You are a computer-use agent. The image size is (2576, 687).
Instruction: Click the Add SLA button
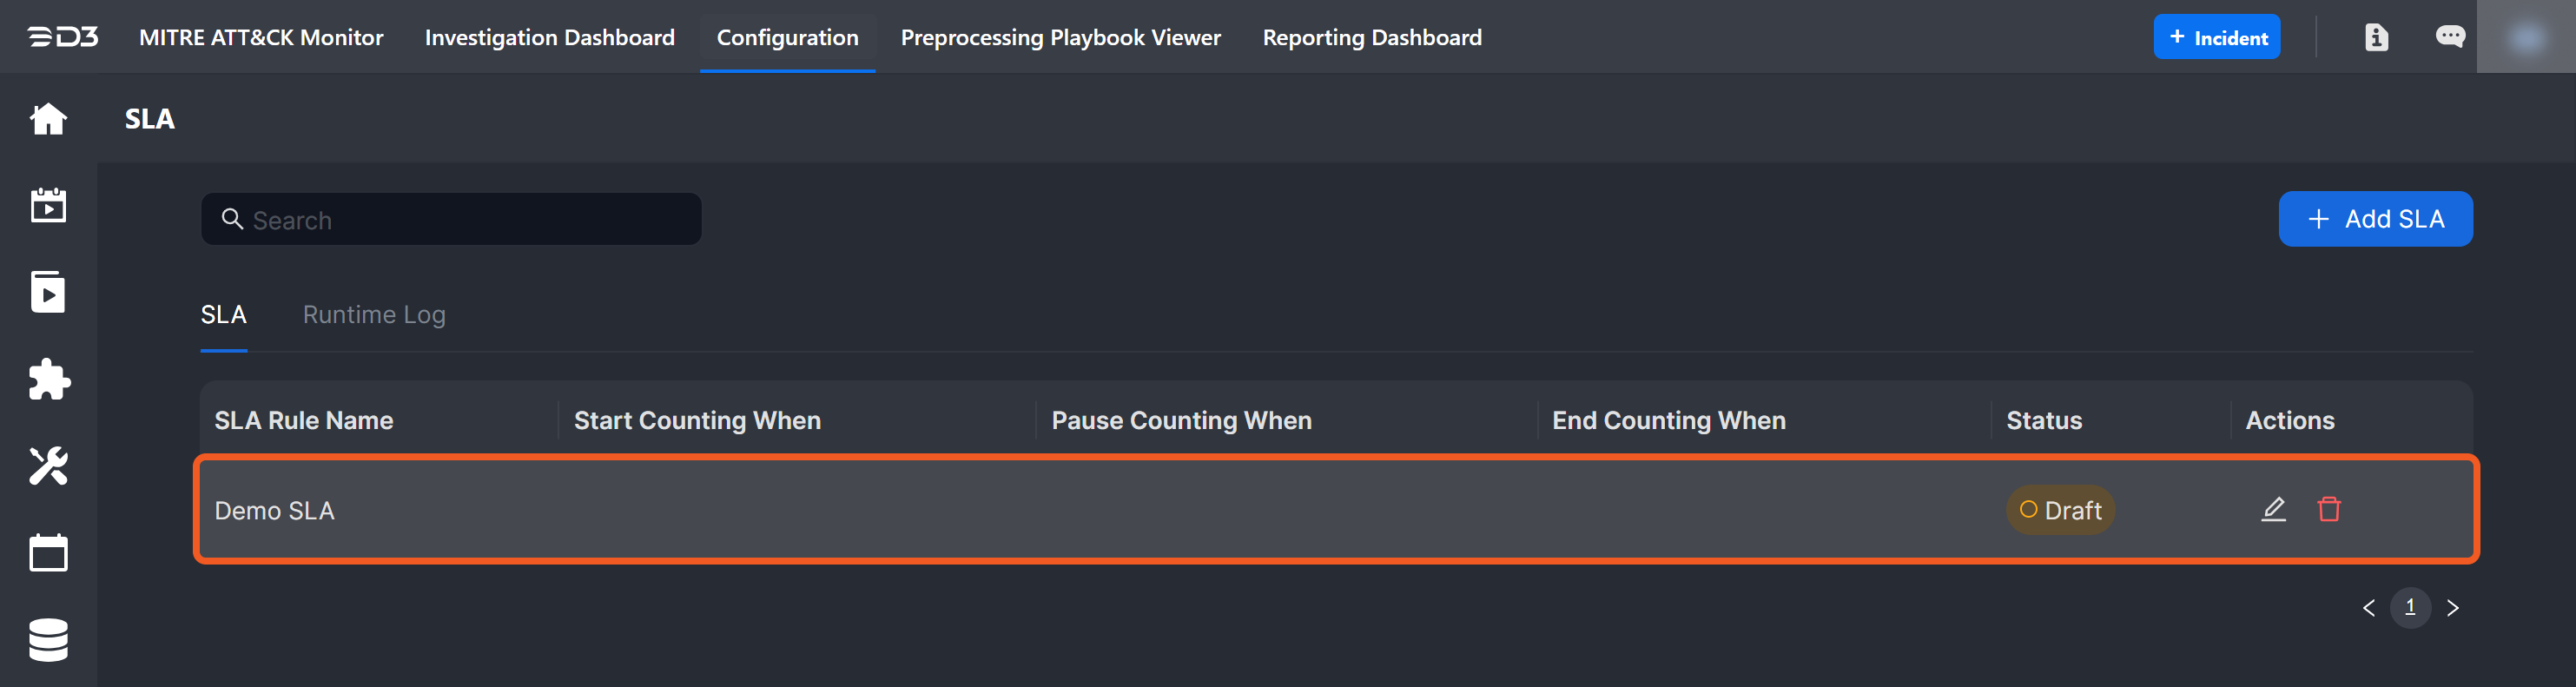pyautogui.click(x=2375, y=218)
